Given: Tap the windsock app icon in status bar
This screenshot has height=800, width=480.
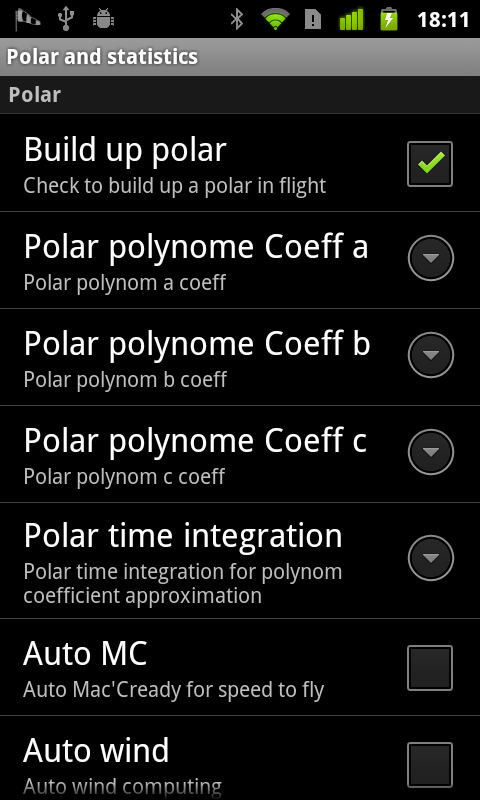Looking at the screenshot, I should pyautogui.click(x=27, y=20).
